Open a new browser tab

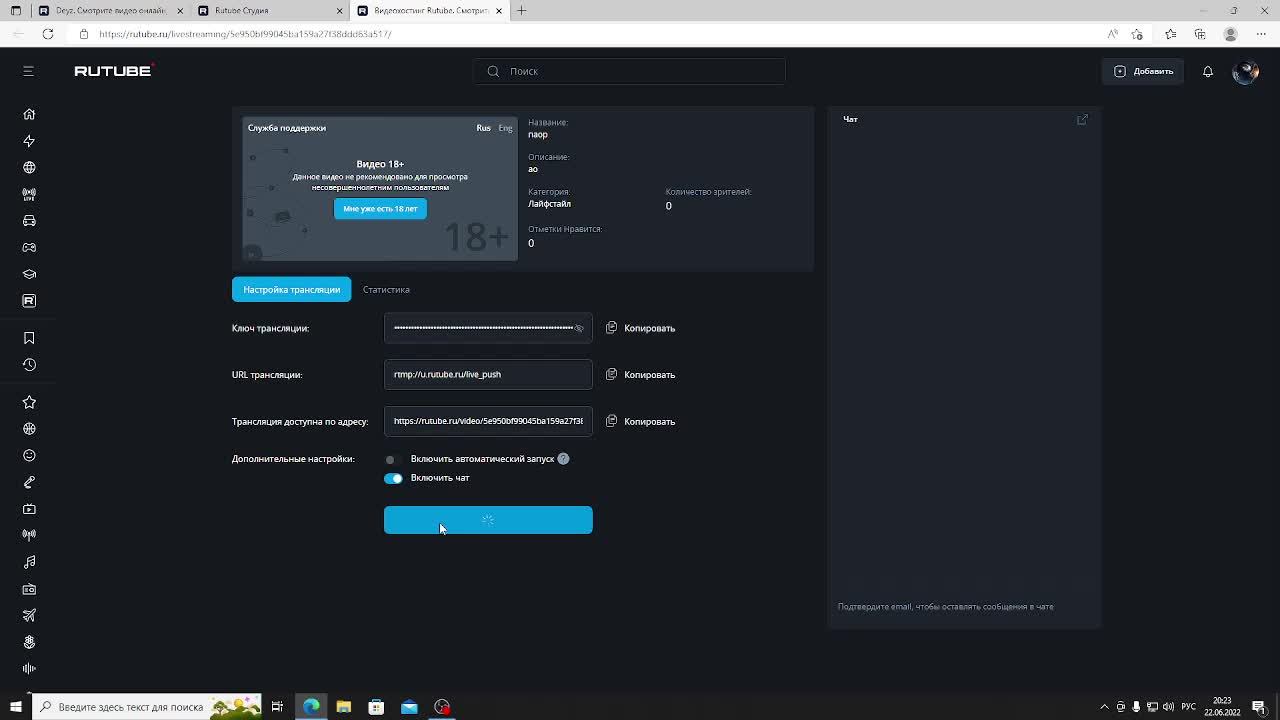click(521, 11)
